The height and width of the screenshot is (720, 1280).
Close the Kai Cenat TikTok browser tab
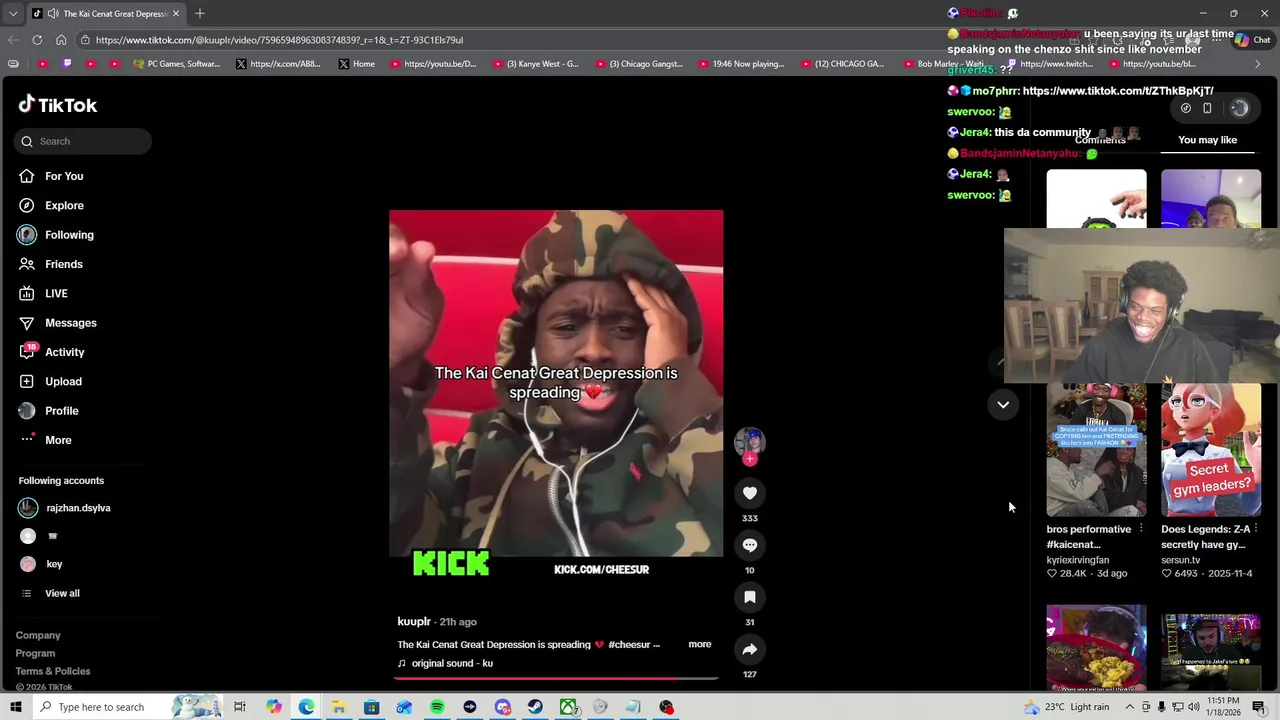point(176,14)
